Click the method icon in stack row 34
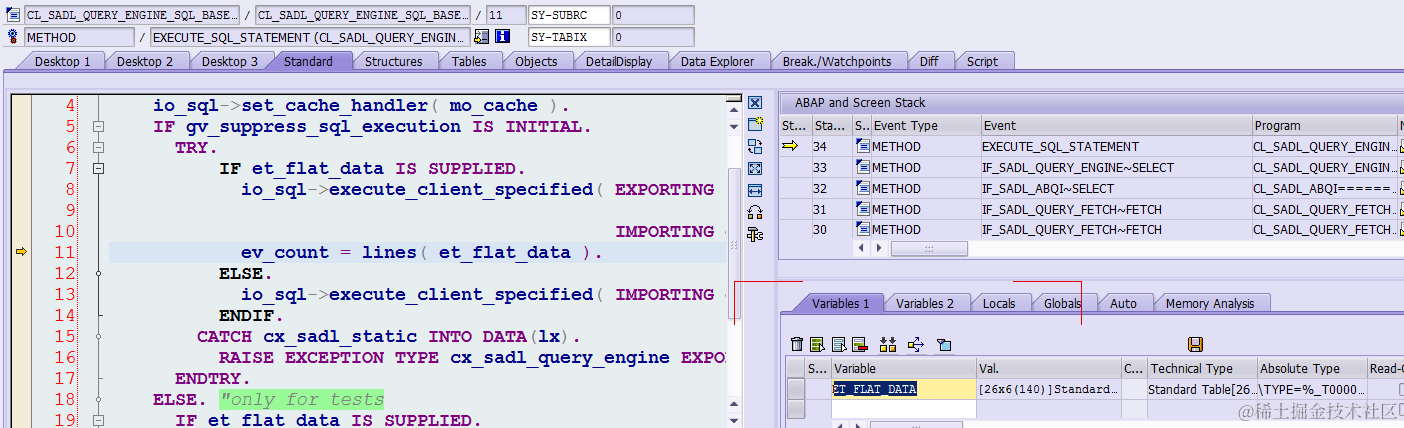 click(x=862, y=146)
